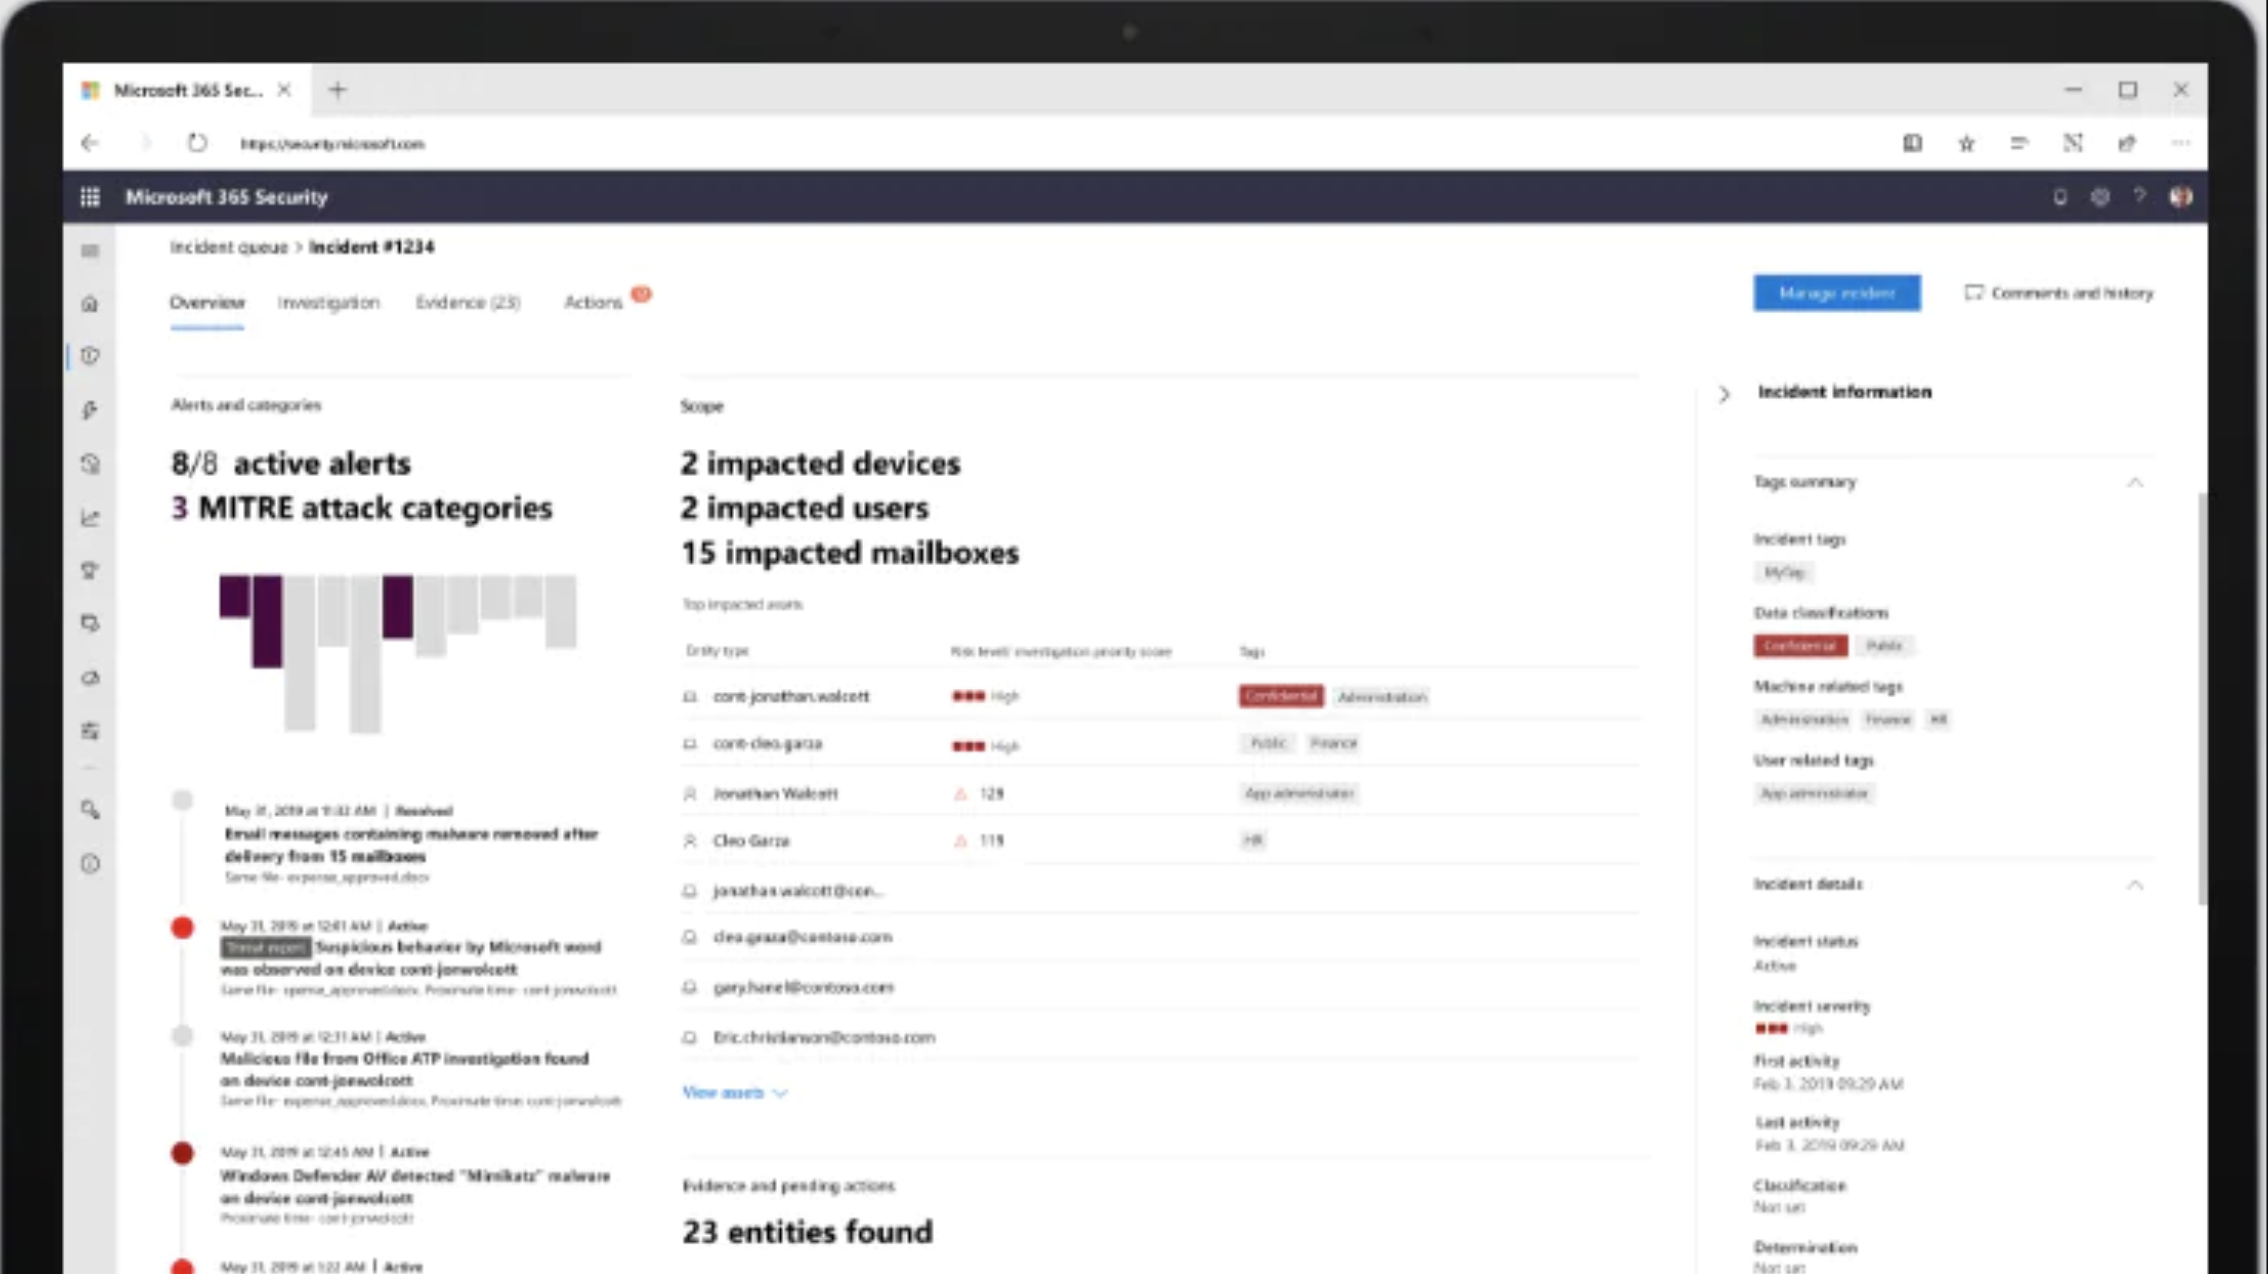Toggle the hamburger navigation menu
This screenshot has width=2268, height=1274.
coord(90,250)
